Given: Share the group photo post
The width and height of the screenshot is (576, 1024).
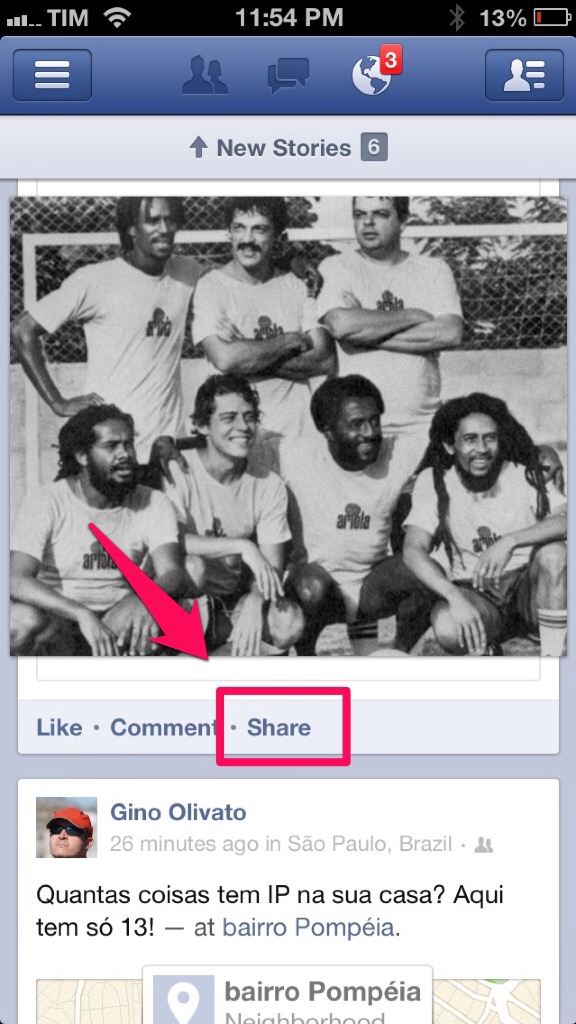Looking at the screenshot, I should pos(279,728).
